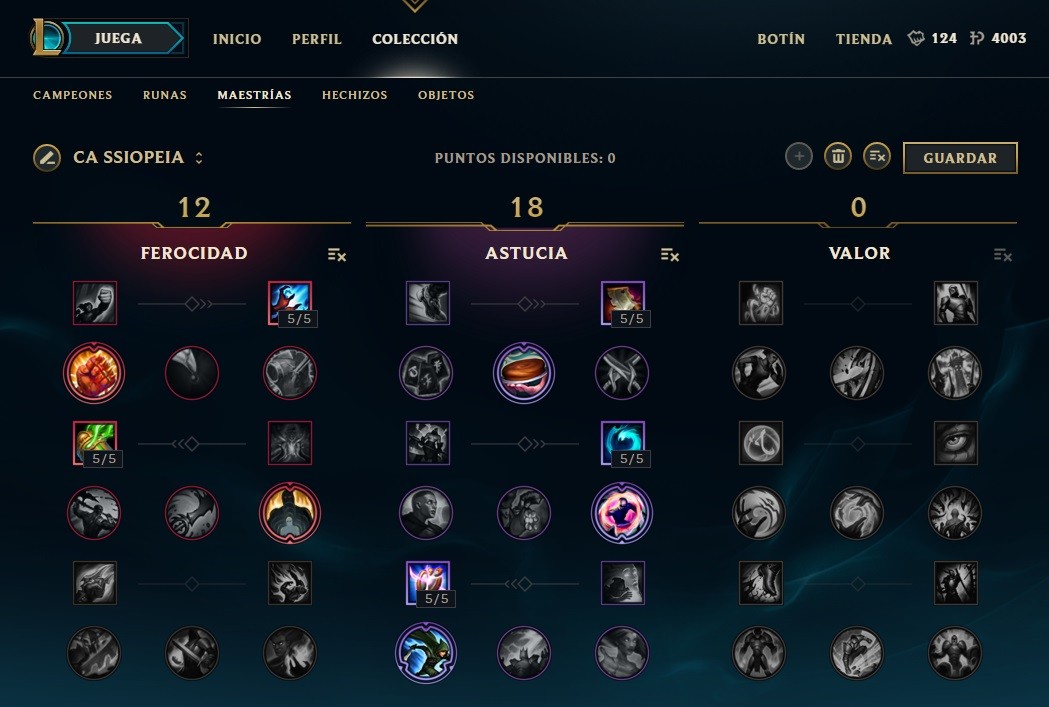This screenshot has height=707, width=1049.
Task: Select the green-hooded keystone mastery in Astucia
Action: pos(425,653)
